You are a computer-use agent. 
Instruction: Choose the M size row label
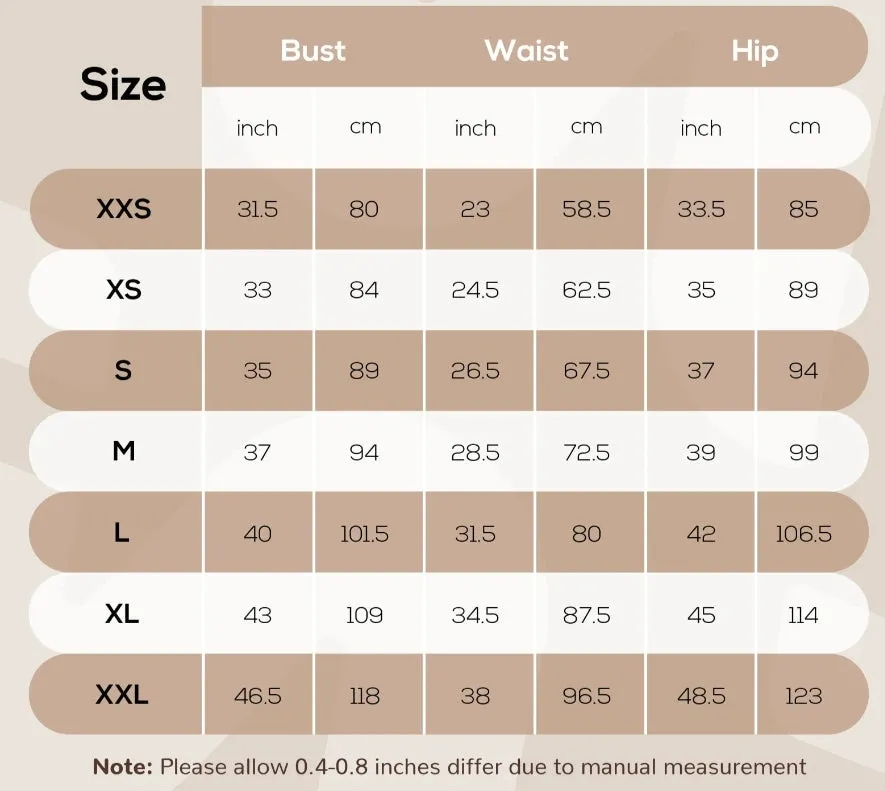coord(124,451)
